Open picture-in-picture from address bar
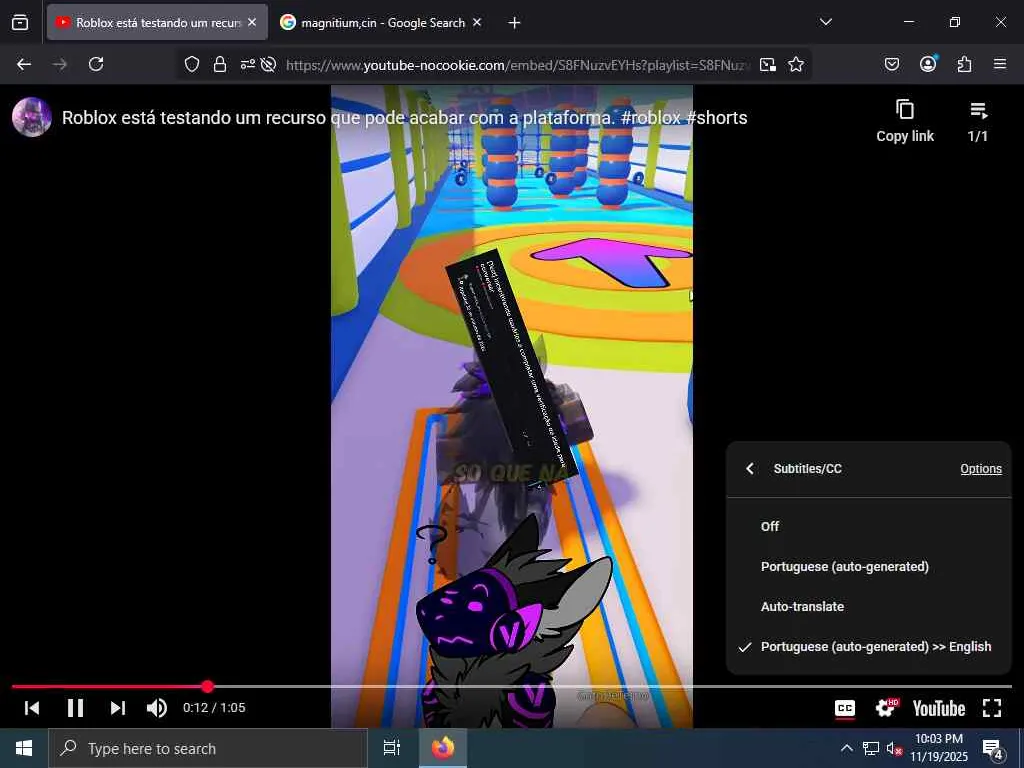Viewport: 1024px width, 768px height. (768, 64)
